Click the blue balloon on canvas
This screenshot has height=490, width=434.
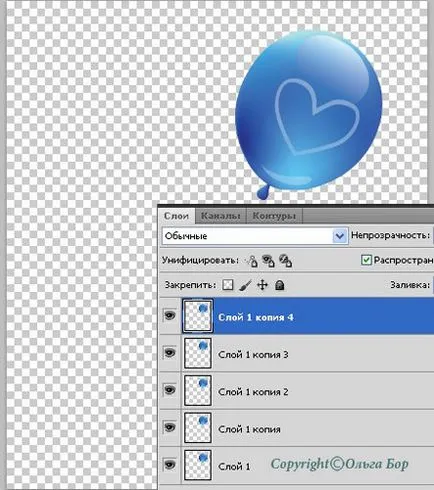coord(308,113)
